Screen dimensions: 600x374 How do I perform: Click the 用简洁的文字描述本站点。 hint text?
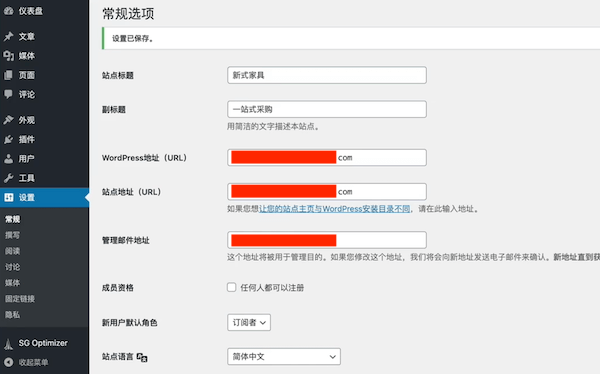point(273,126)
